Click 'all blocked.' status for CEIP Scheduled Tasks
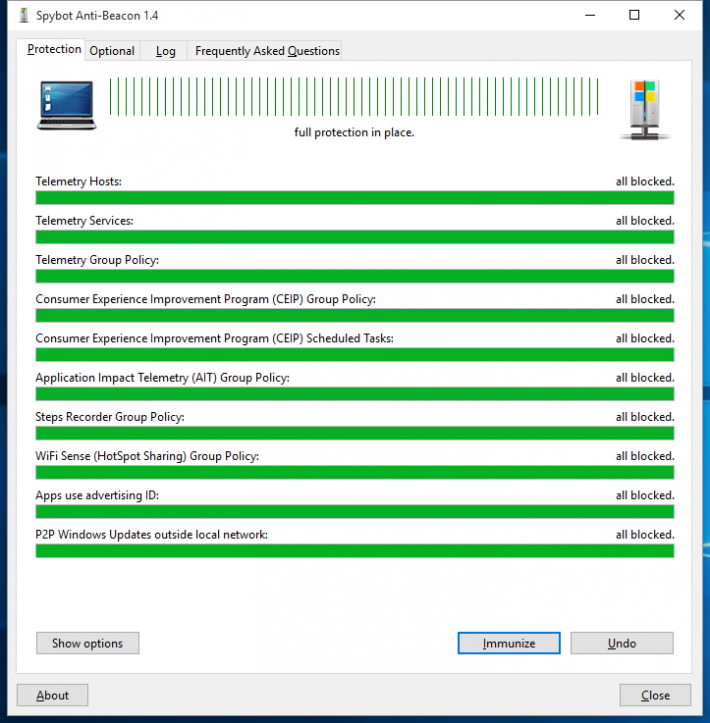The width and height of the screenshot is (710, 723). point(645,338)
